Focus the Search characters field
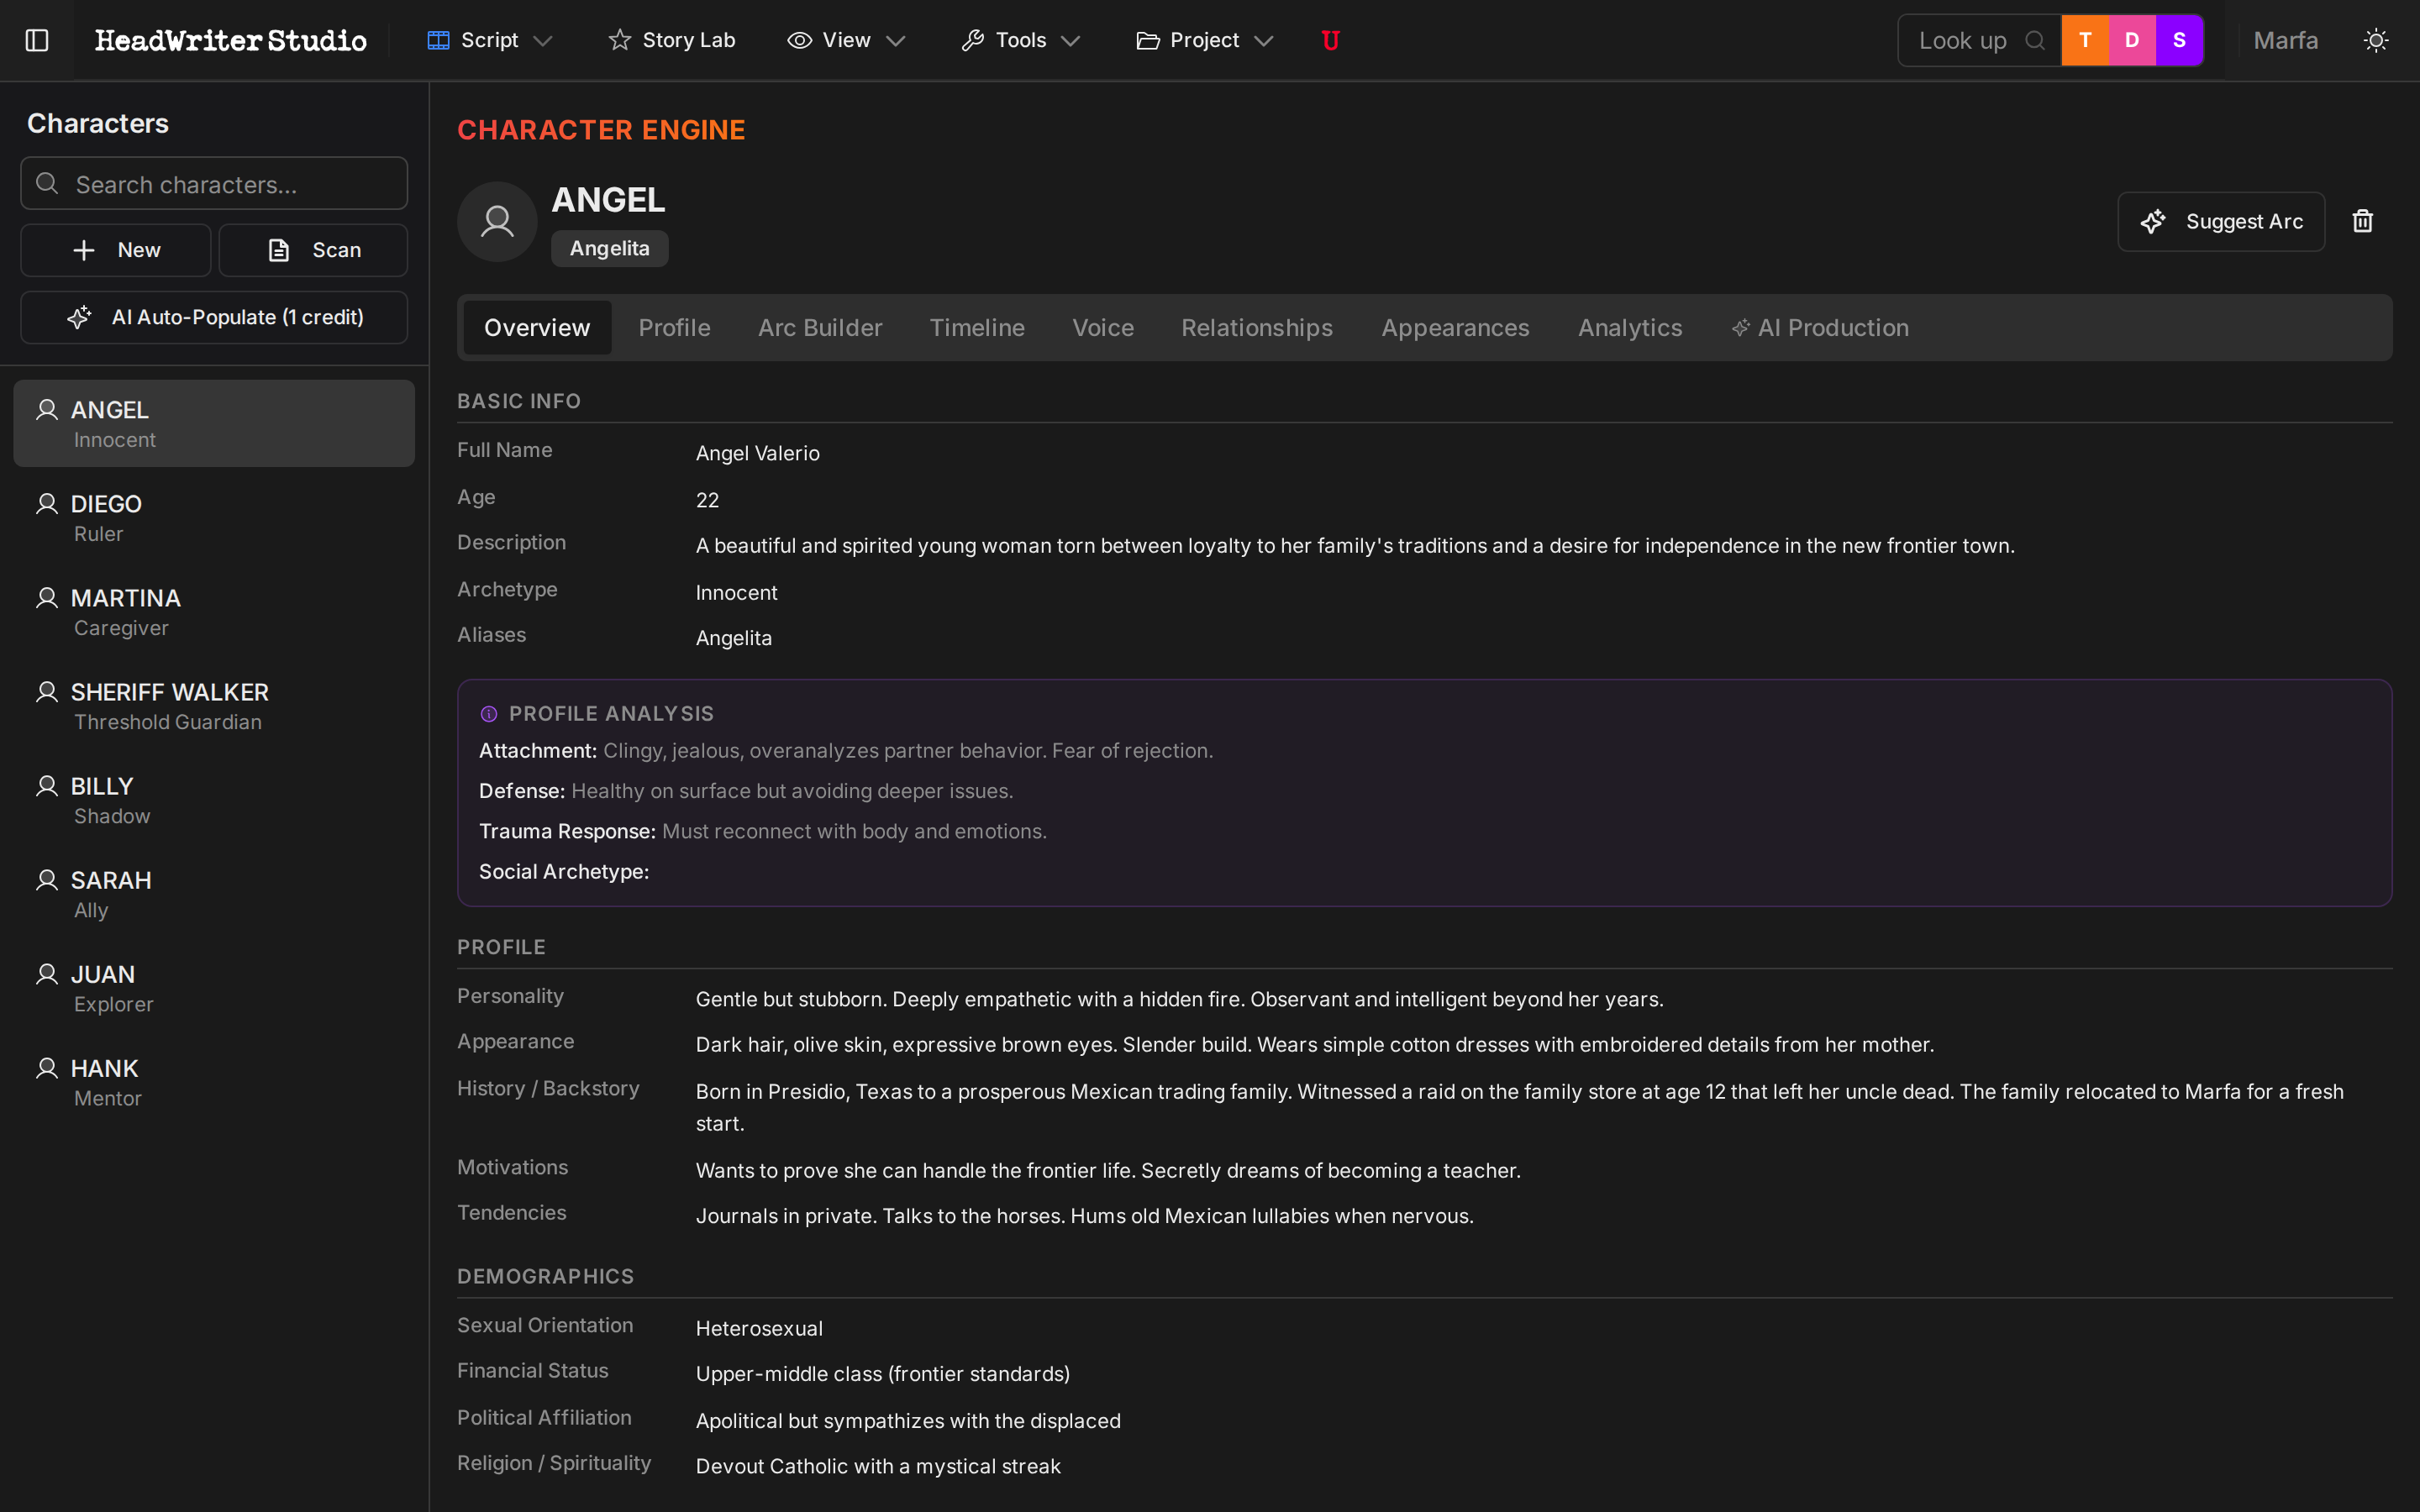Image resolution: width=2420 pixels, height=1512 pixels. point(214,184)
